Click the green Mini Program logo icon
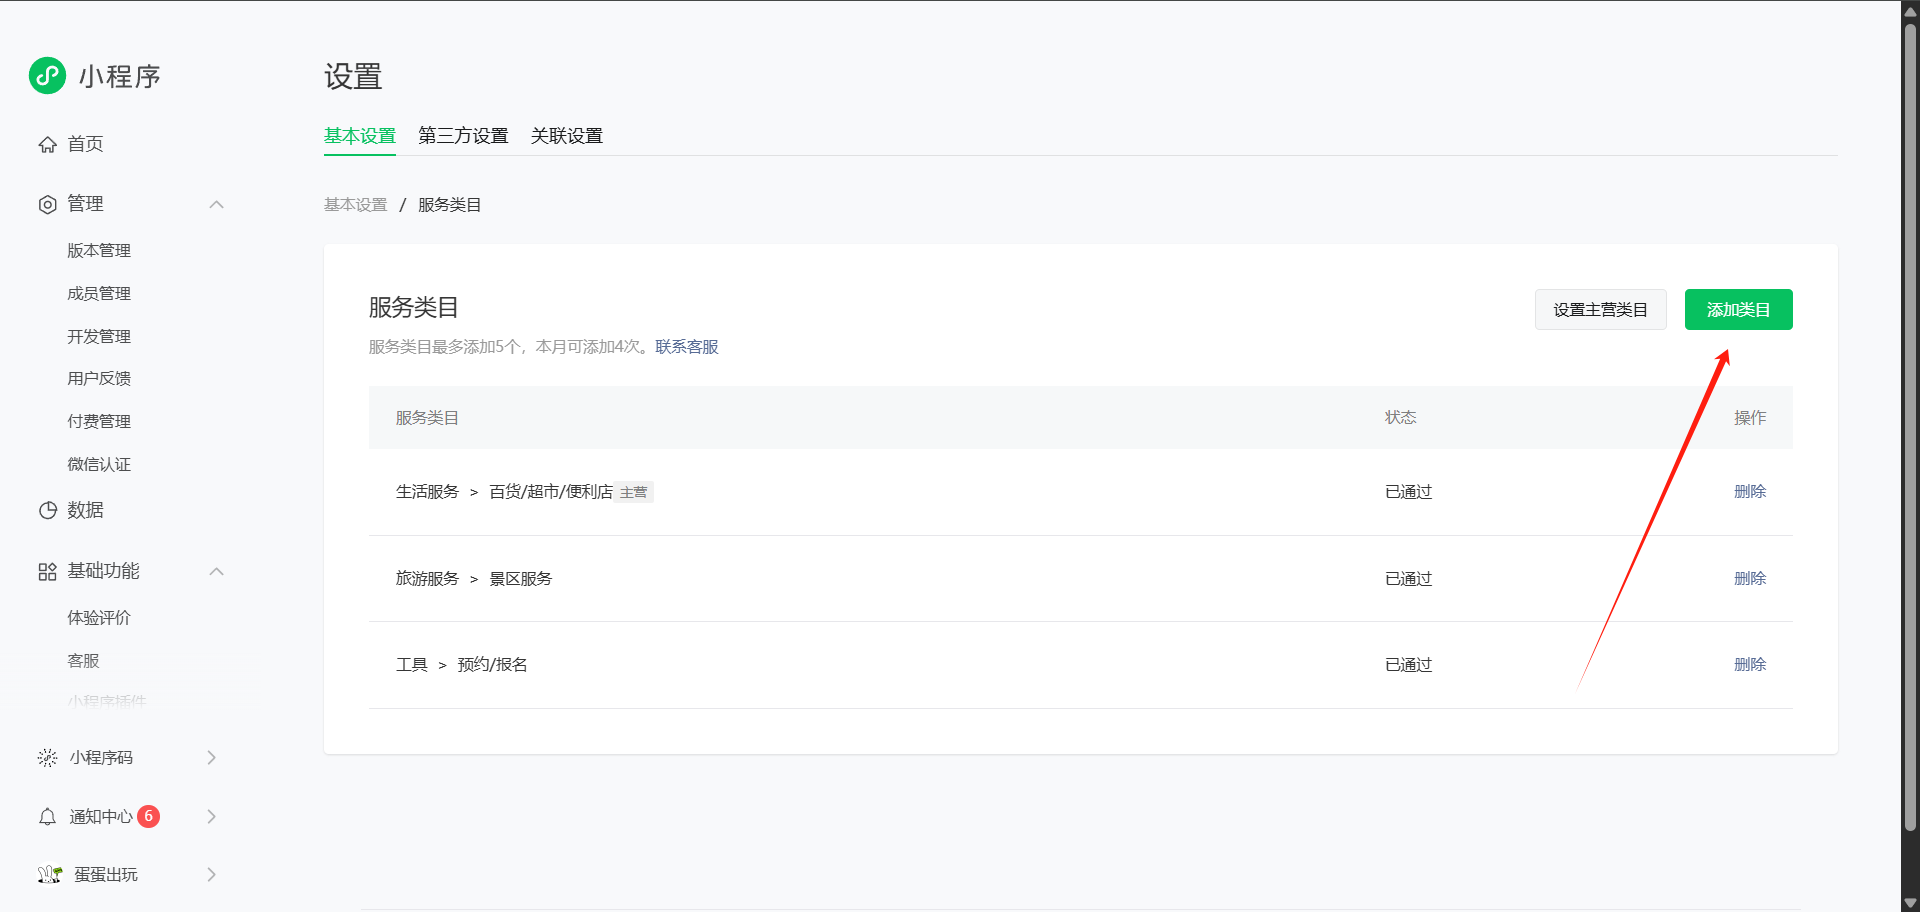The width and height of the screenshot is (1920, 912). pyautogui.click(x=47, y=76)
